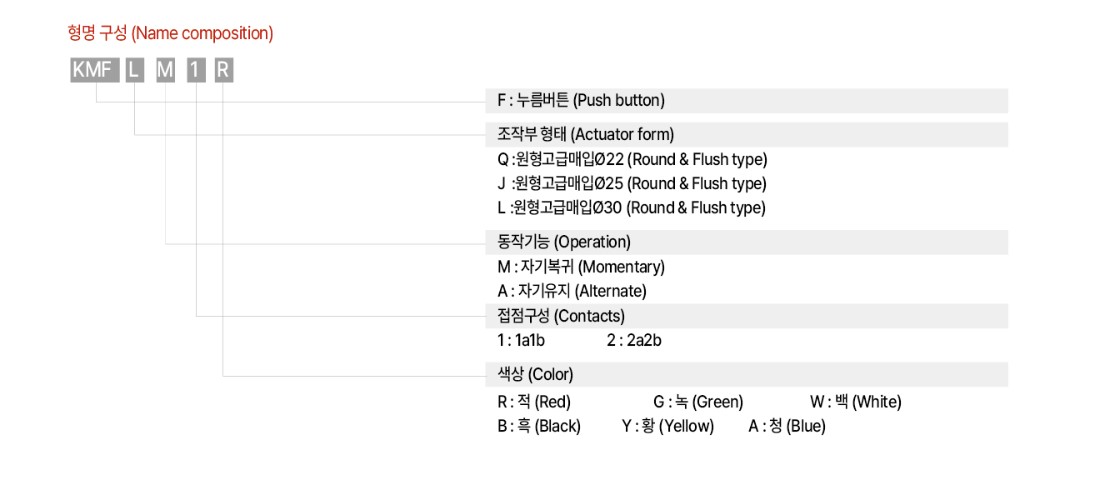Click the gray M code box
The width and height of the screenshot is (1111, 483).
click(x=165, y=71)
